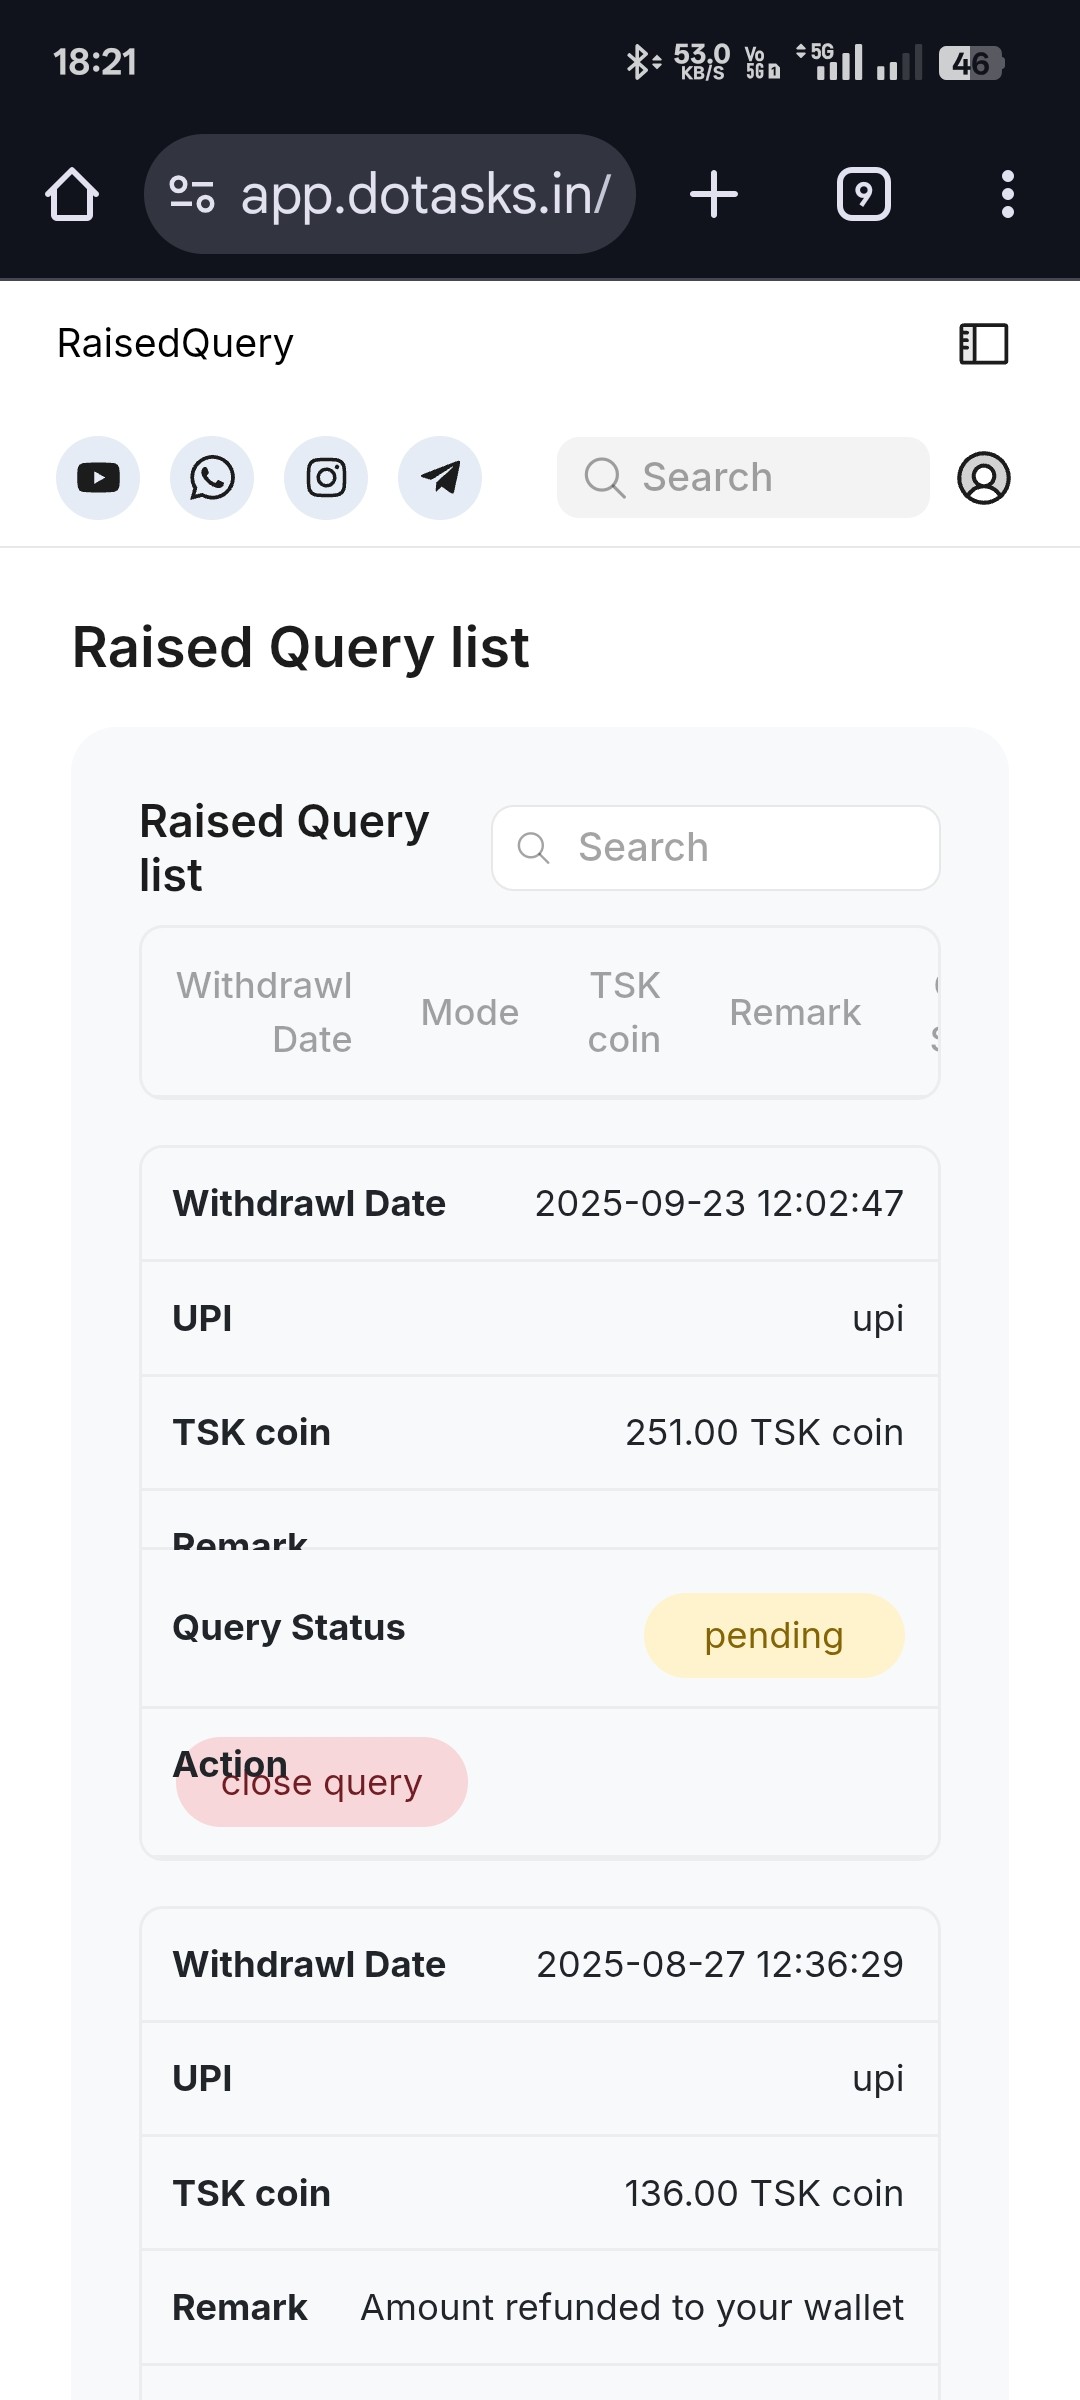Open the YouTube social link
The width and height of the screenshot is (1080, 2400).
[98, 478]
